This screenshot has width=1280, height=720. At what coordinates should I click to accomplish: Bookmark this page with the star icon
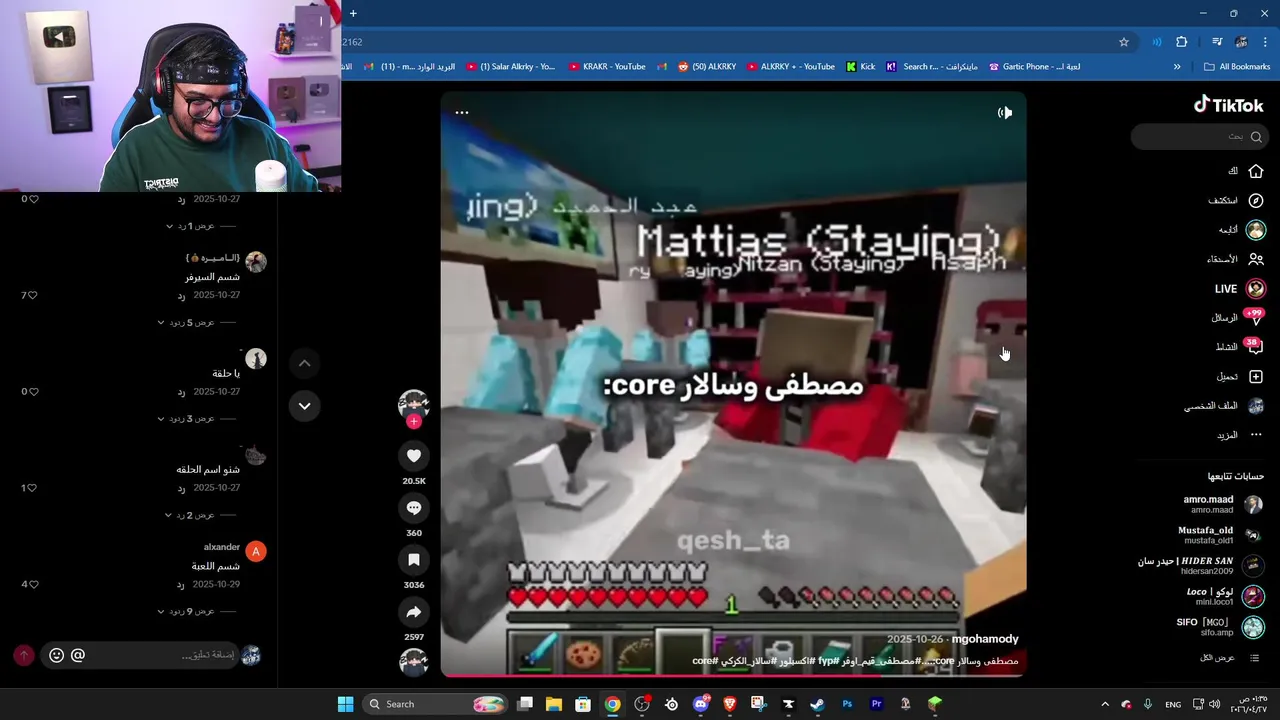tap(1124, 42)
